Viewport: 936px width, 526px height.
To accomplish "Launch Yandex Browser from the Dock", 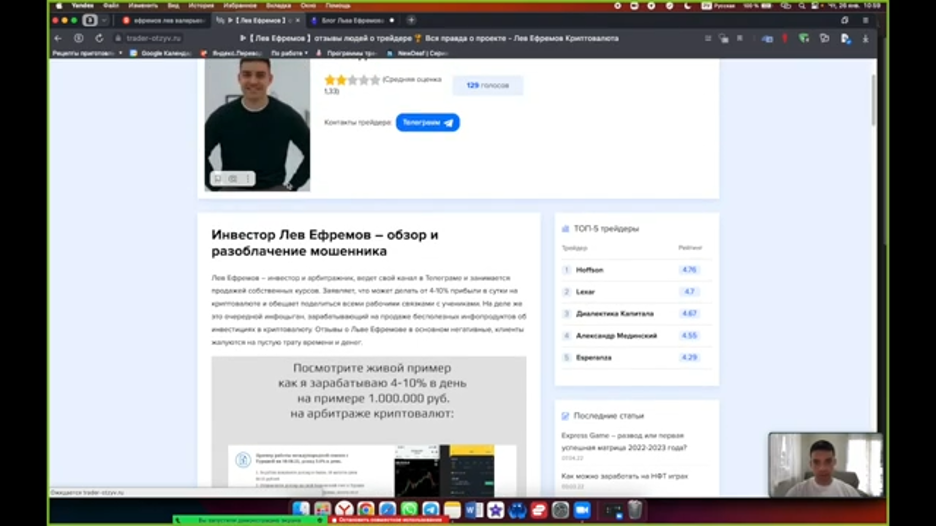I will pos(344,509).
